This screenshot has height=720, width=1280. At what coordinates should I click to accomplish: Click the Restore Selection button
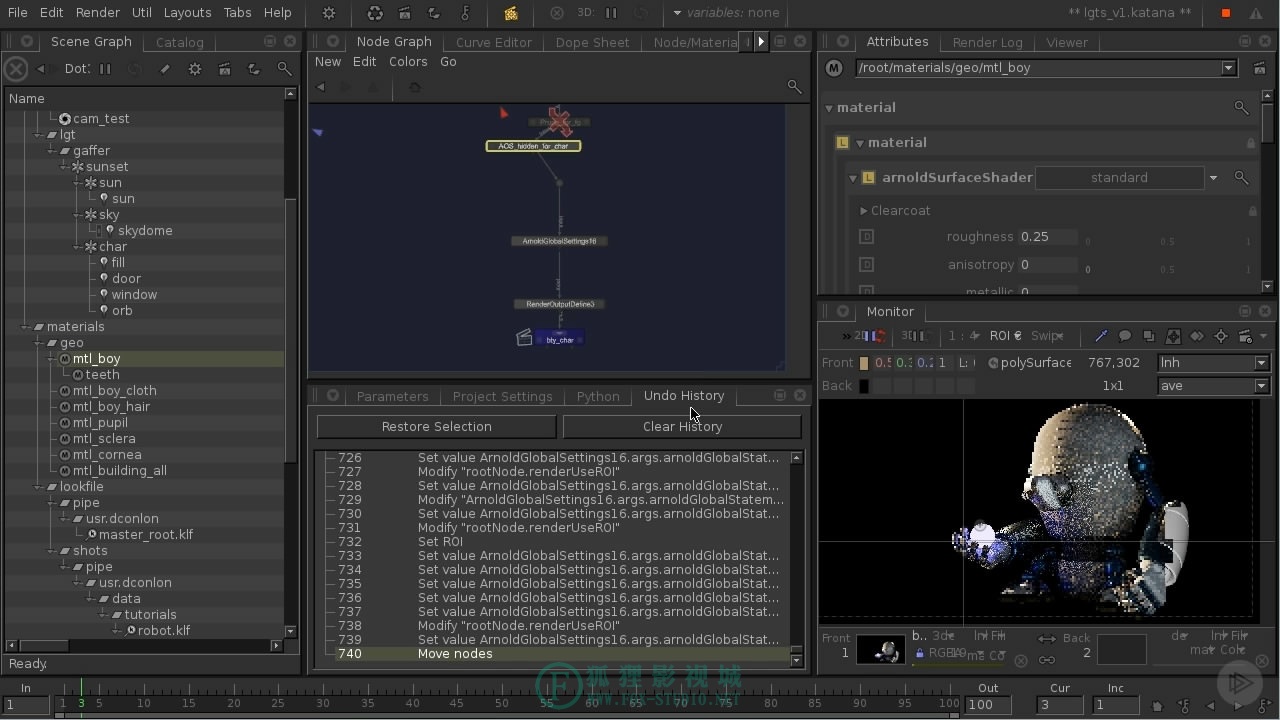(x=436, y=427)
